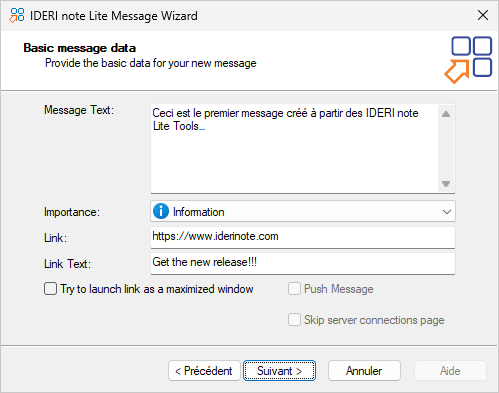Viewport: 499px width, 393px height.
Task: Enable Try to launch link as maximized window
Action: 50,289
